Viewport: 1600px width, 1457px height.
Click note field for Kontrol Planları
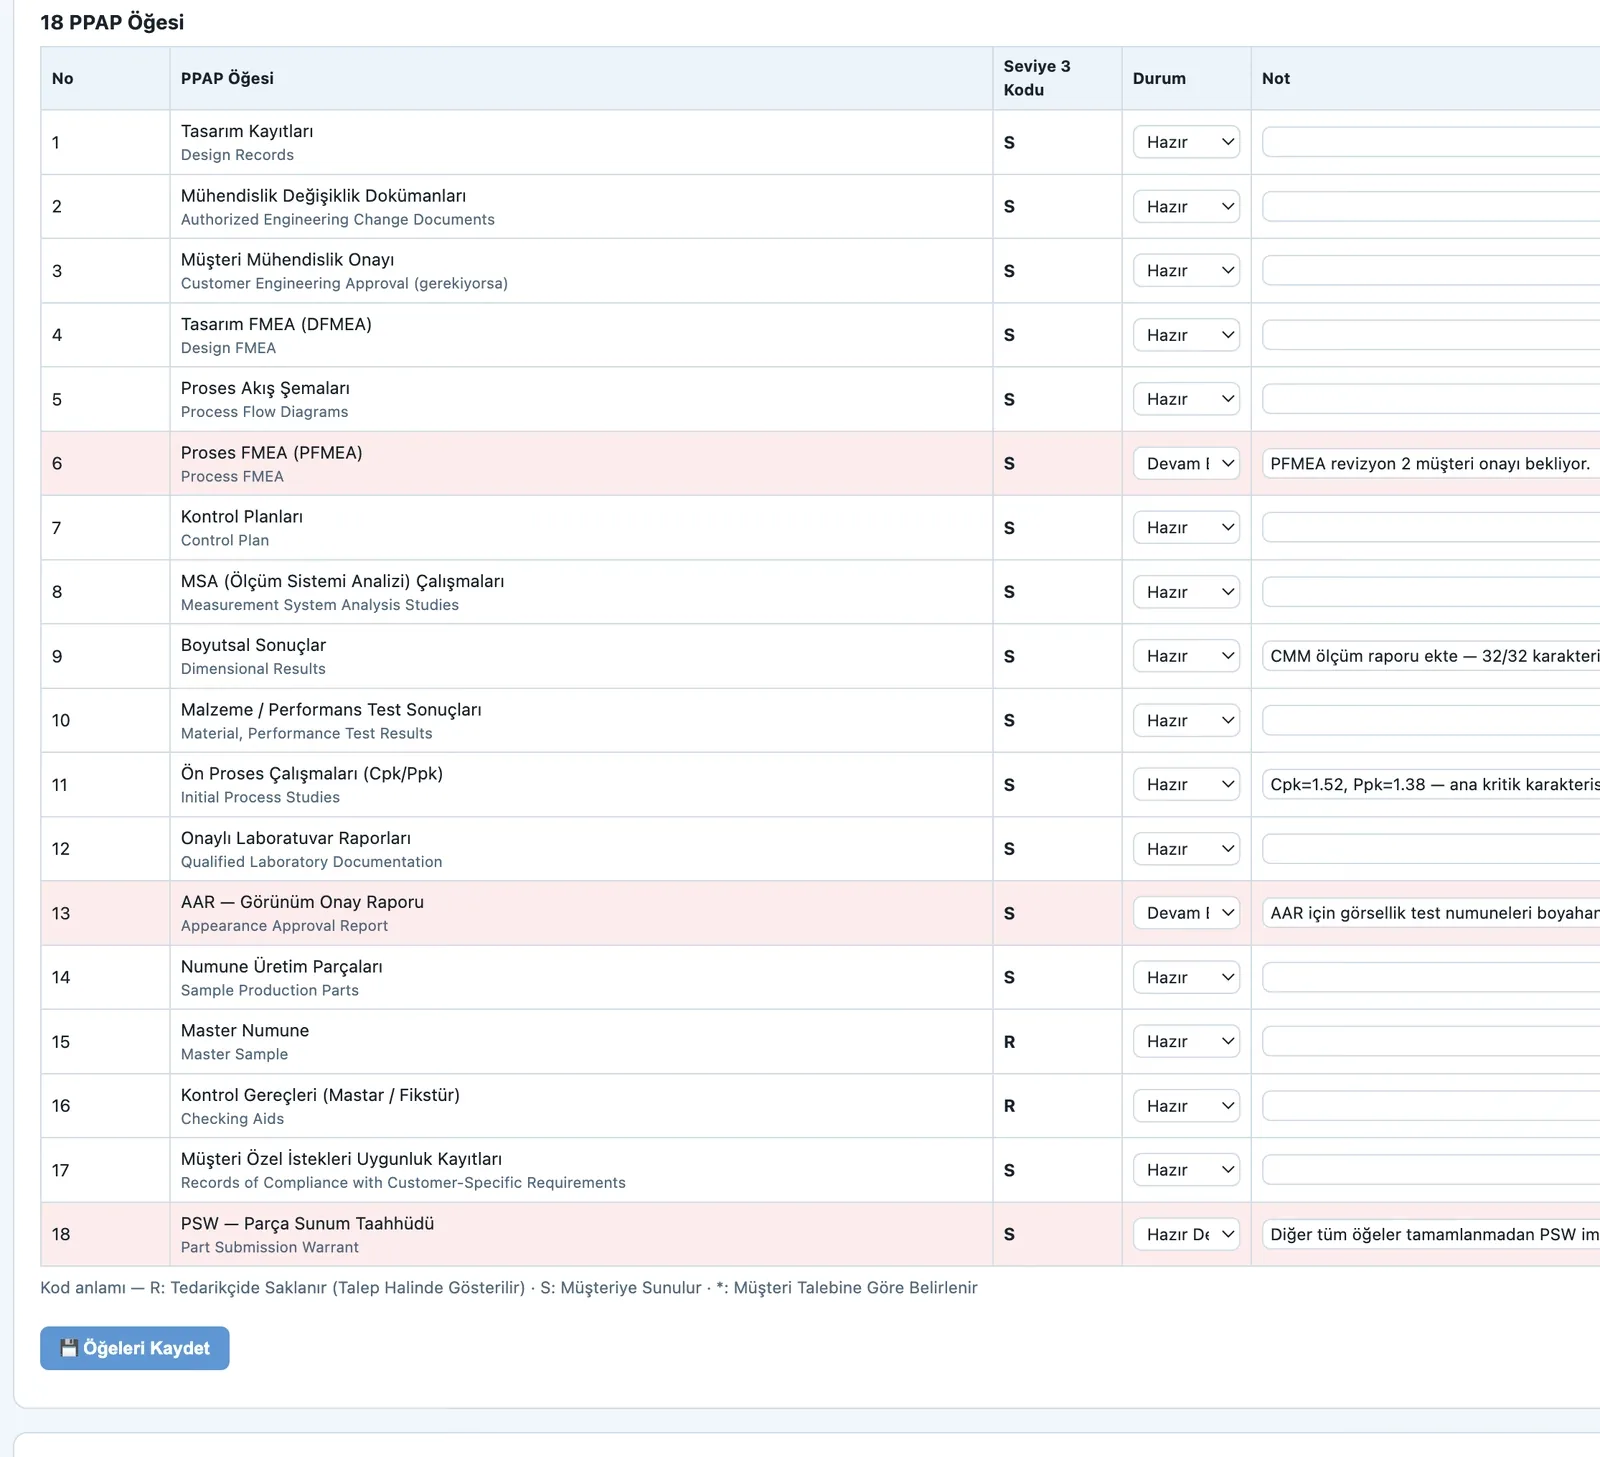pyautogui.click(x=1431, y=527)
